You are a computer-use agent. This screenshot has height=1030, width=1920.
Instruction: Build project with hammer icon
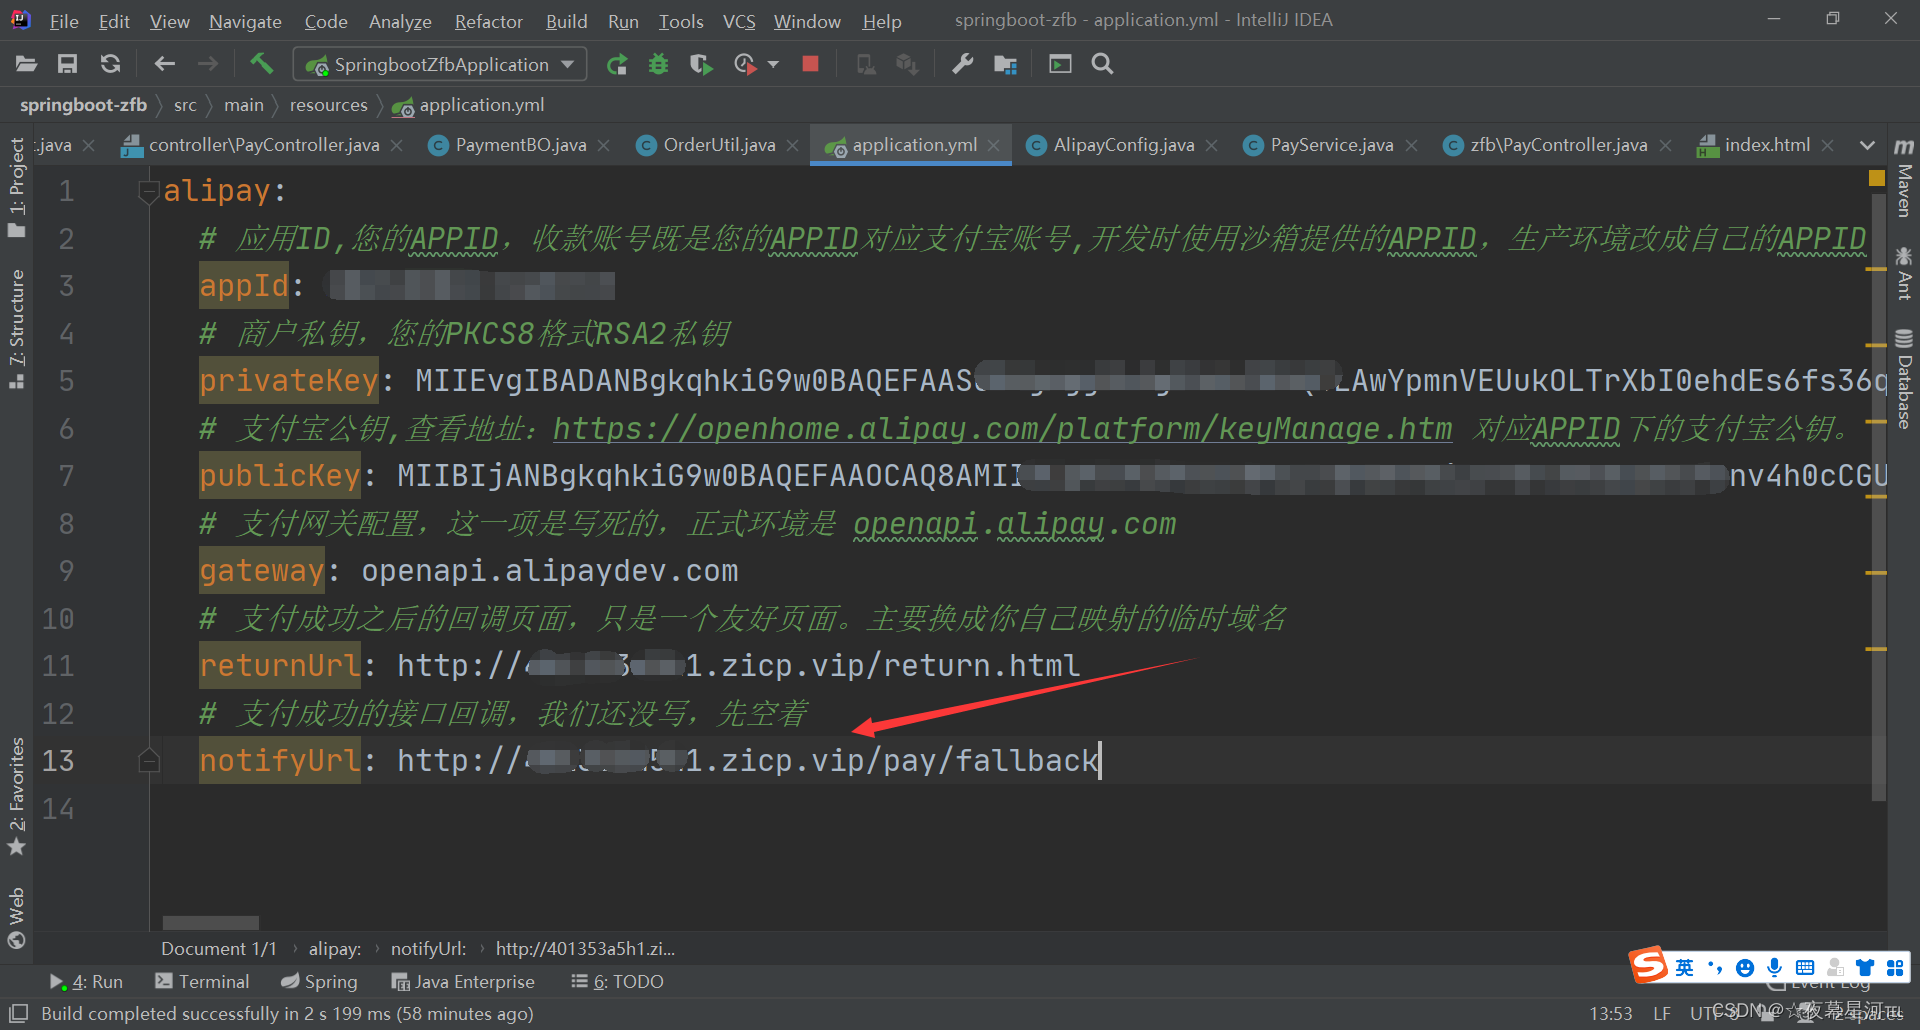[x=261, y=64]
